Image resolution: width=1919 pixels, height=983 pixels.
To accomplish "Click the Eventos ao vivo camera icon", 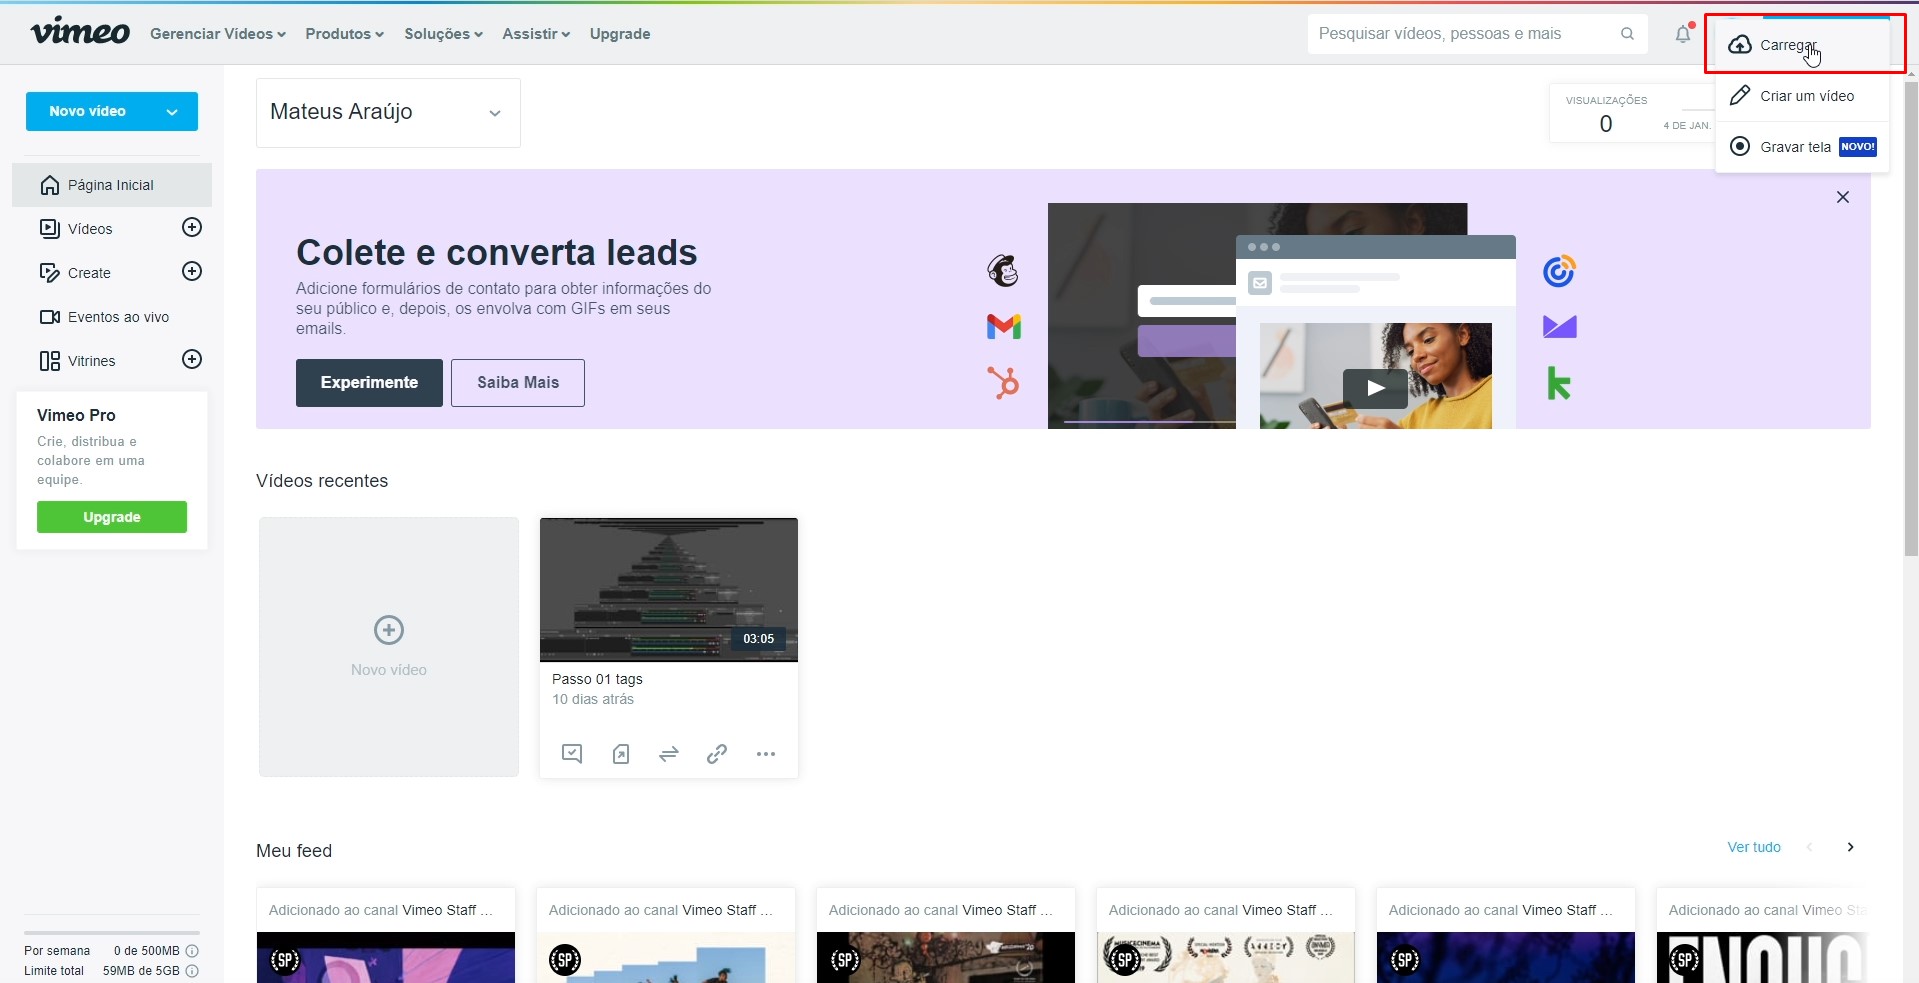I will (x=50, y=317).
